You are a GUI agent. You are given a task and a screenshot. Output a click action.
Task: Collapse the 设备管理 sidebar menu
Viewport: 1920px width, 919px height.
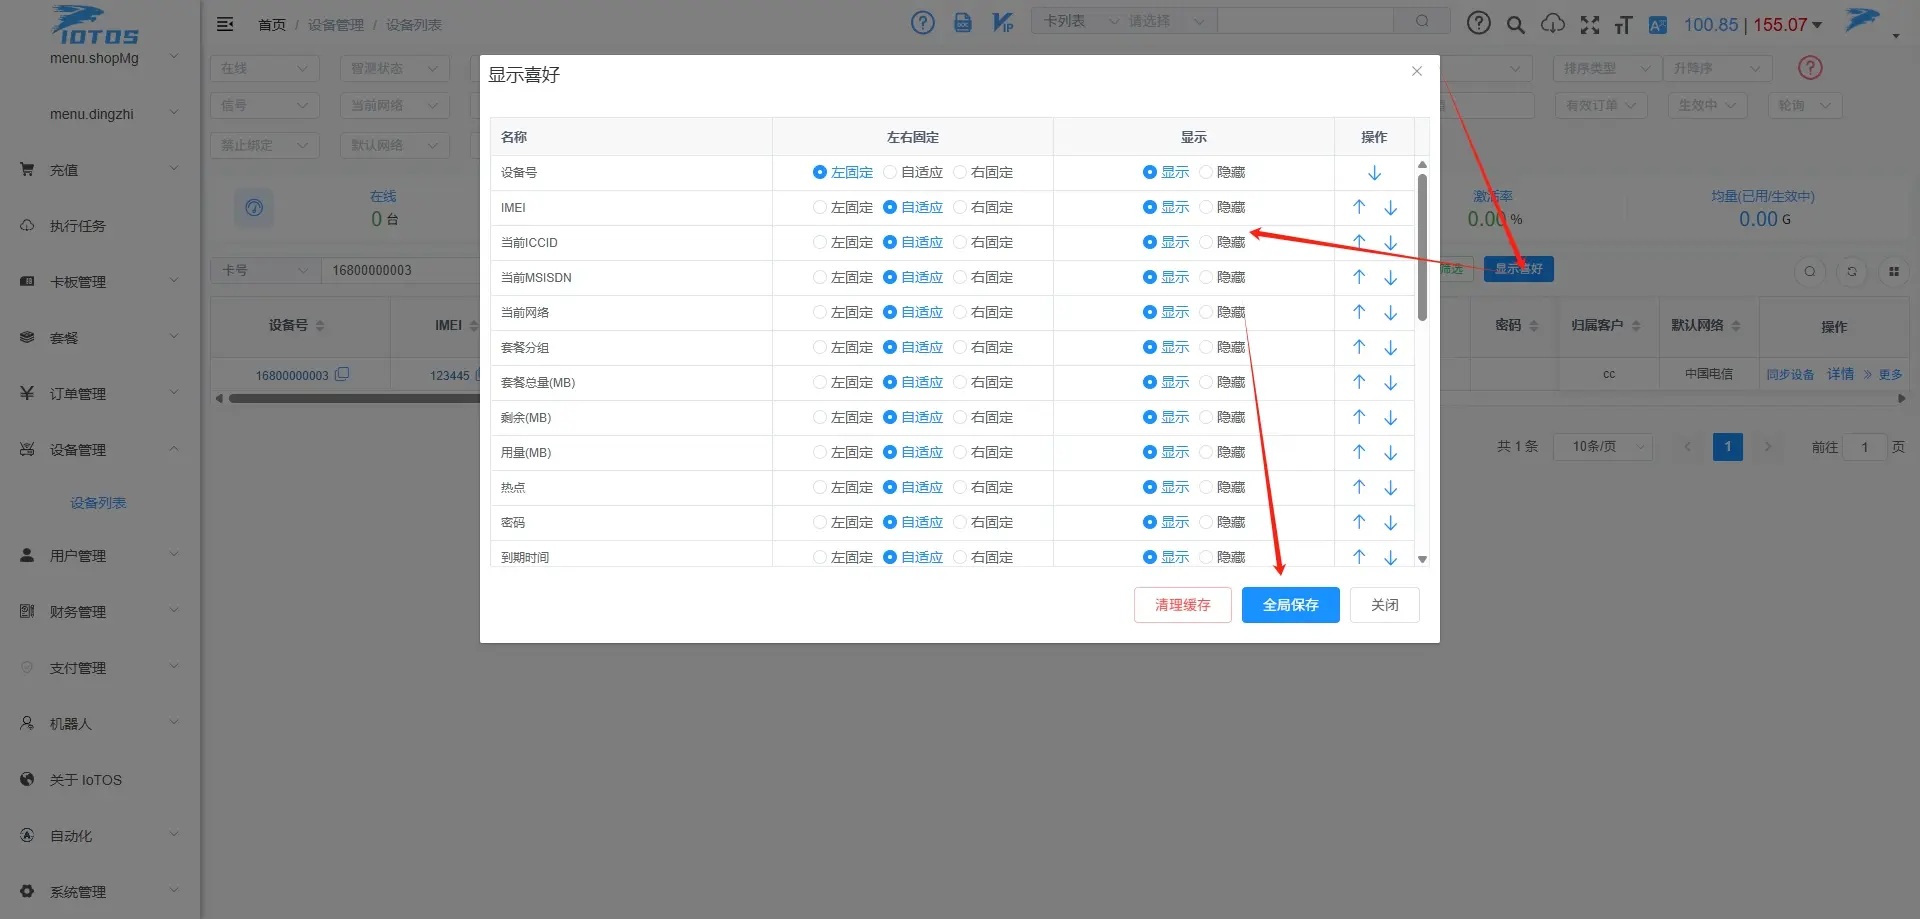click(100, 450)
